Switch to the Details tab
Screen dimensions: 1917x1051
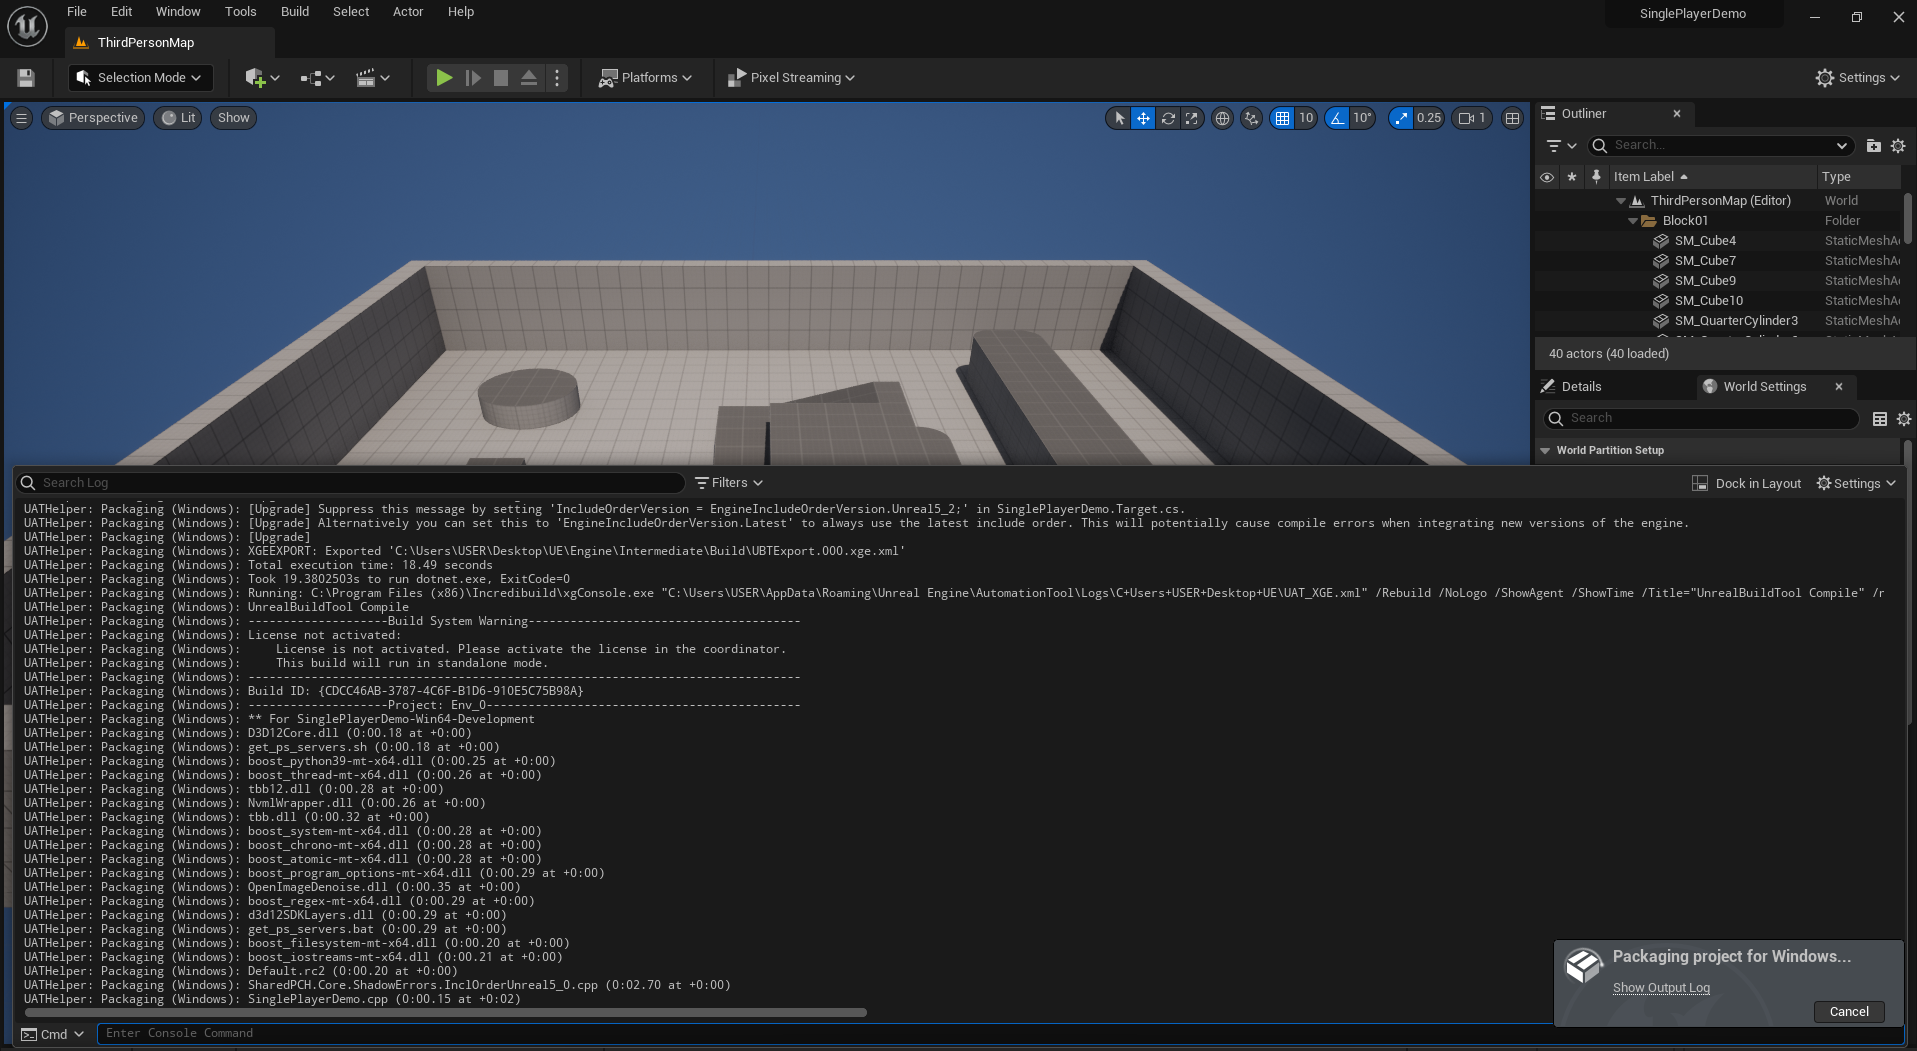click(1581, 387)
